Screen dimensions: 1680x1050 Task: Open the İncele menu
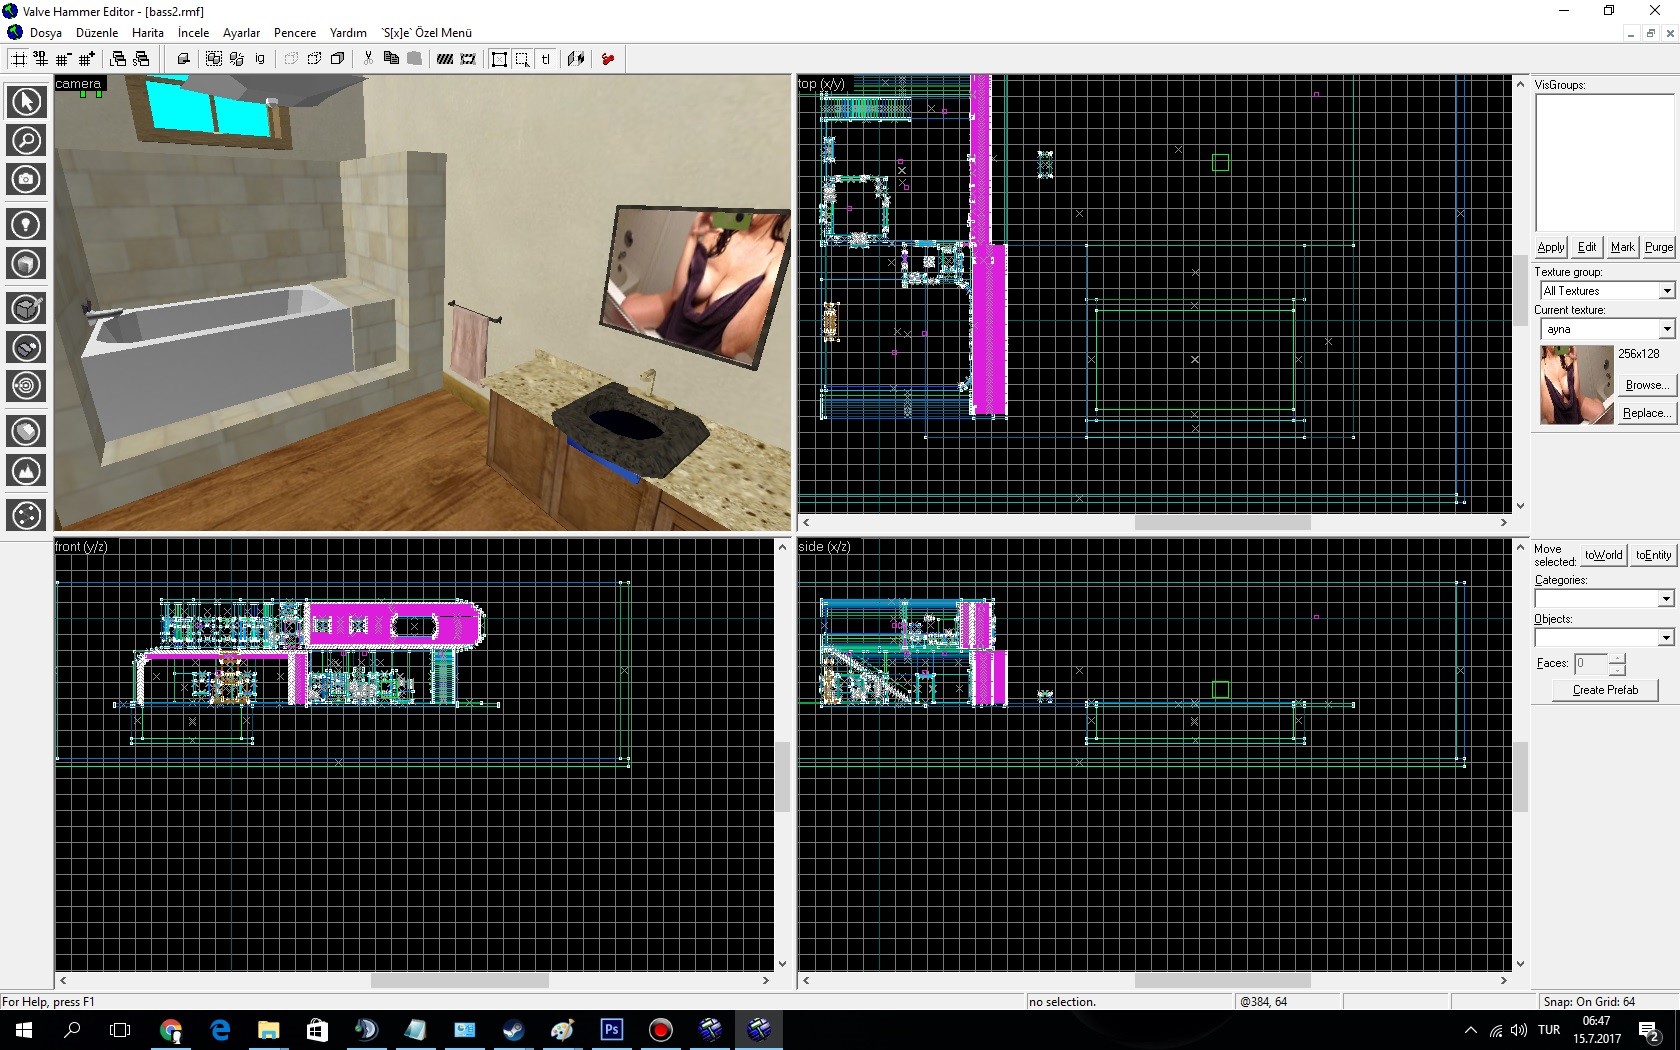point(194,33)
